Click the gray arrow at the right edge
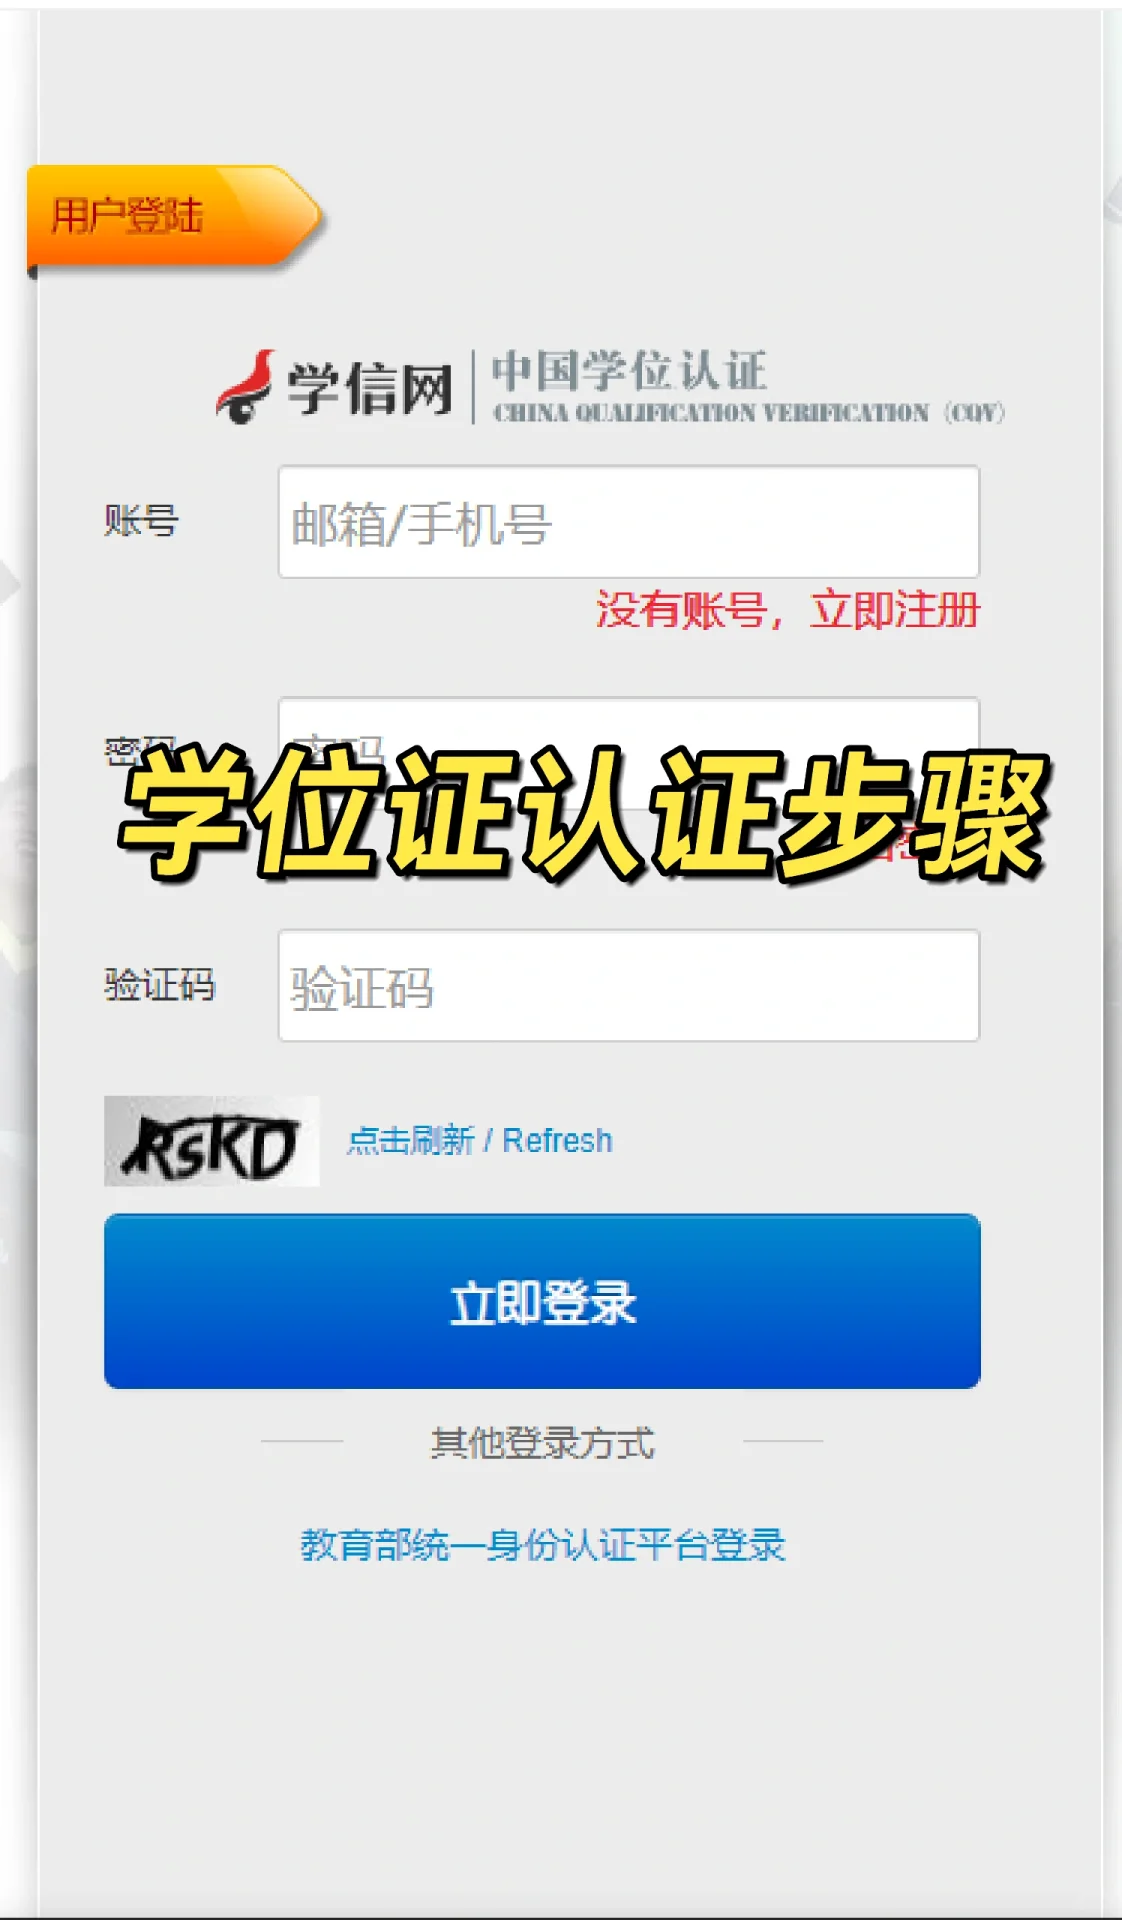 click(x=1112, y=200)
